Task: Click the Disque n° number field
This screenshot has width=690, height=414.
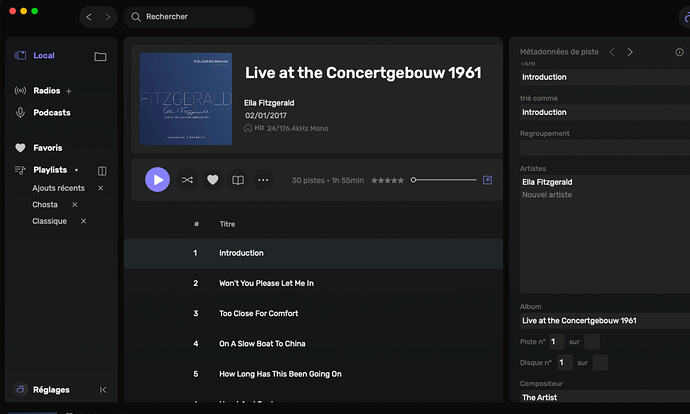Action: (565, 363)
